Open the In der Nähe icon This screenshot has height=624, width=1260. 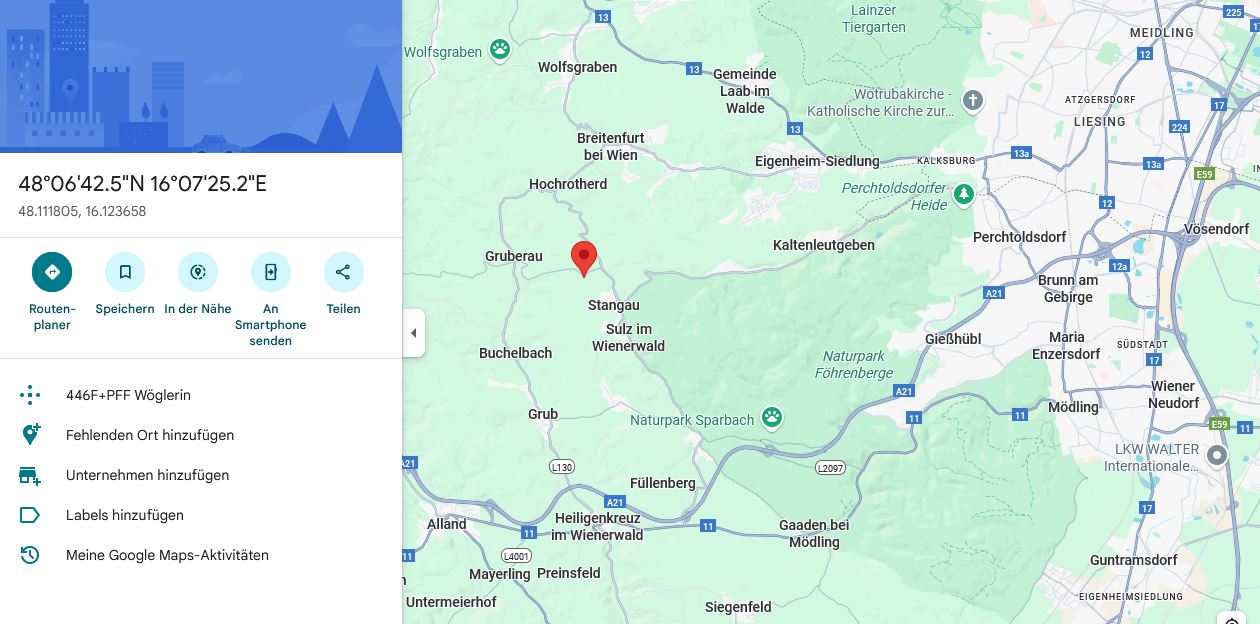tap(198, 272)
